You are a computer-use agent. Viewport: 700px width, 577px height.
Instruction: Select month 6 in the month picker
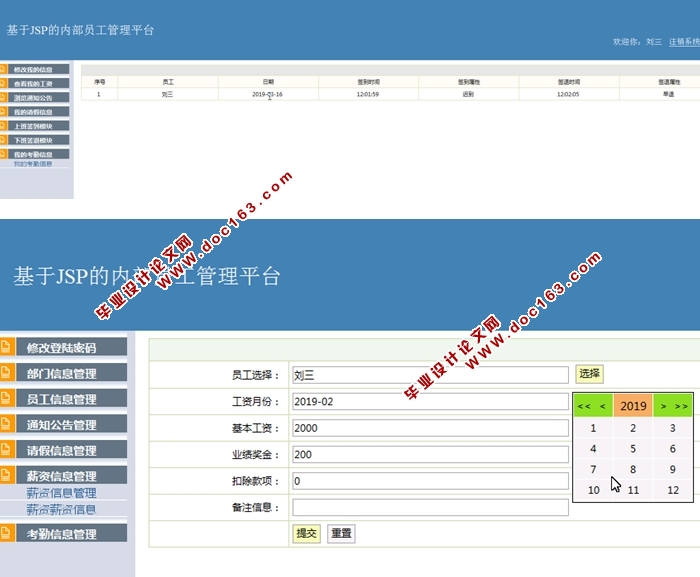tap(673, 448)
